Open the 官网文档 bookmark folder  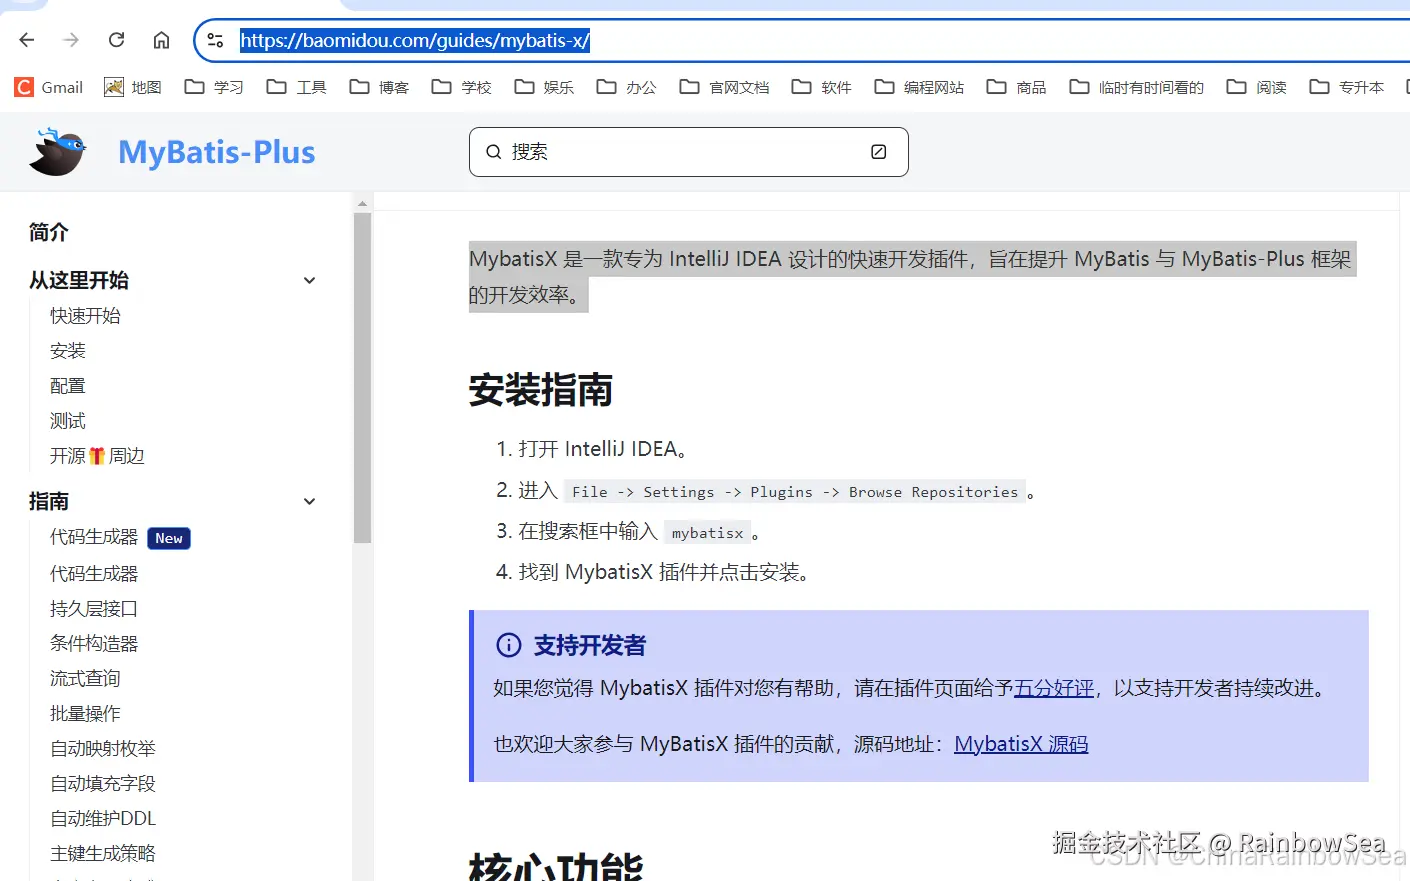pyautogui.click(x=724, y=87)
